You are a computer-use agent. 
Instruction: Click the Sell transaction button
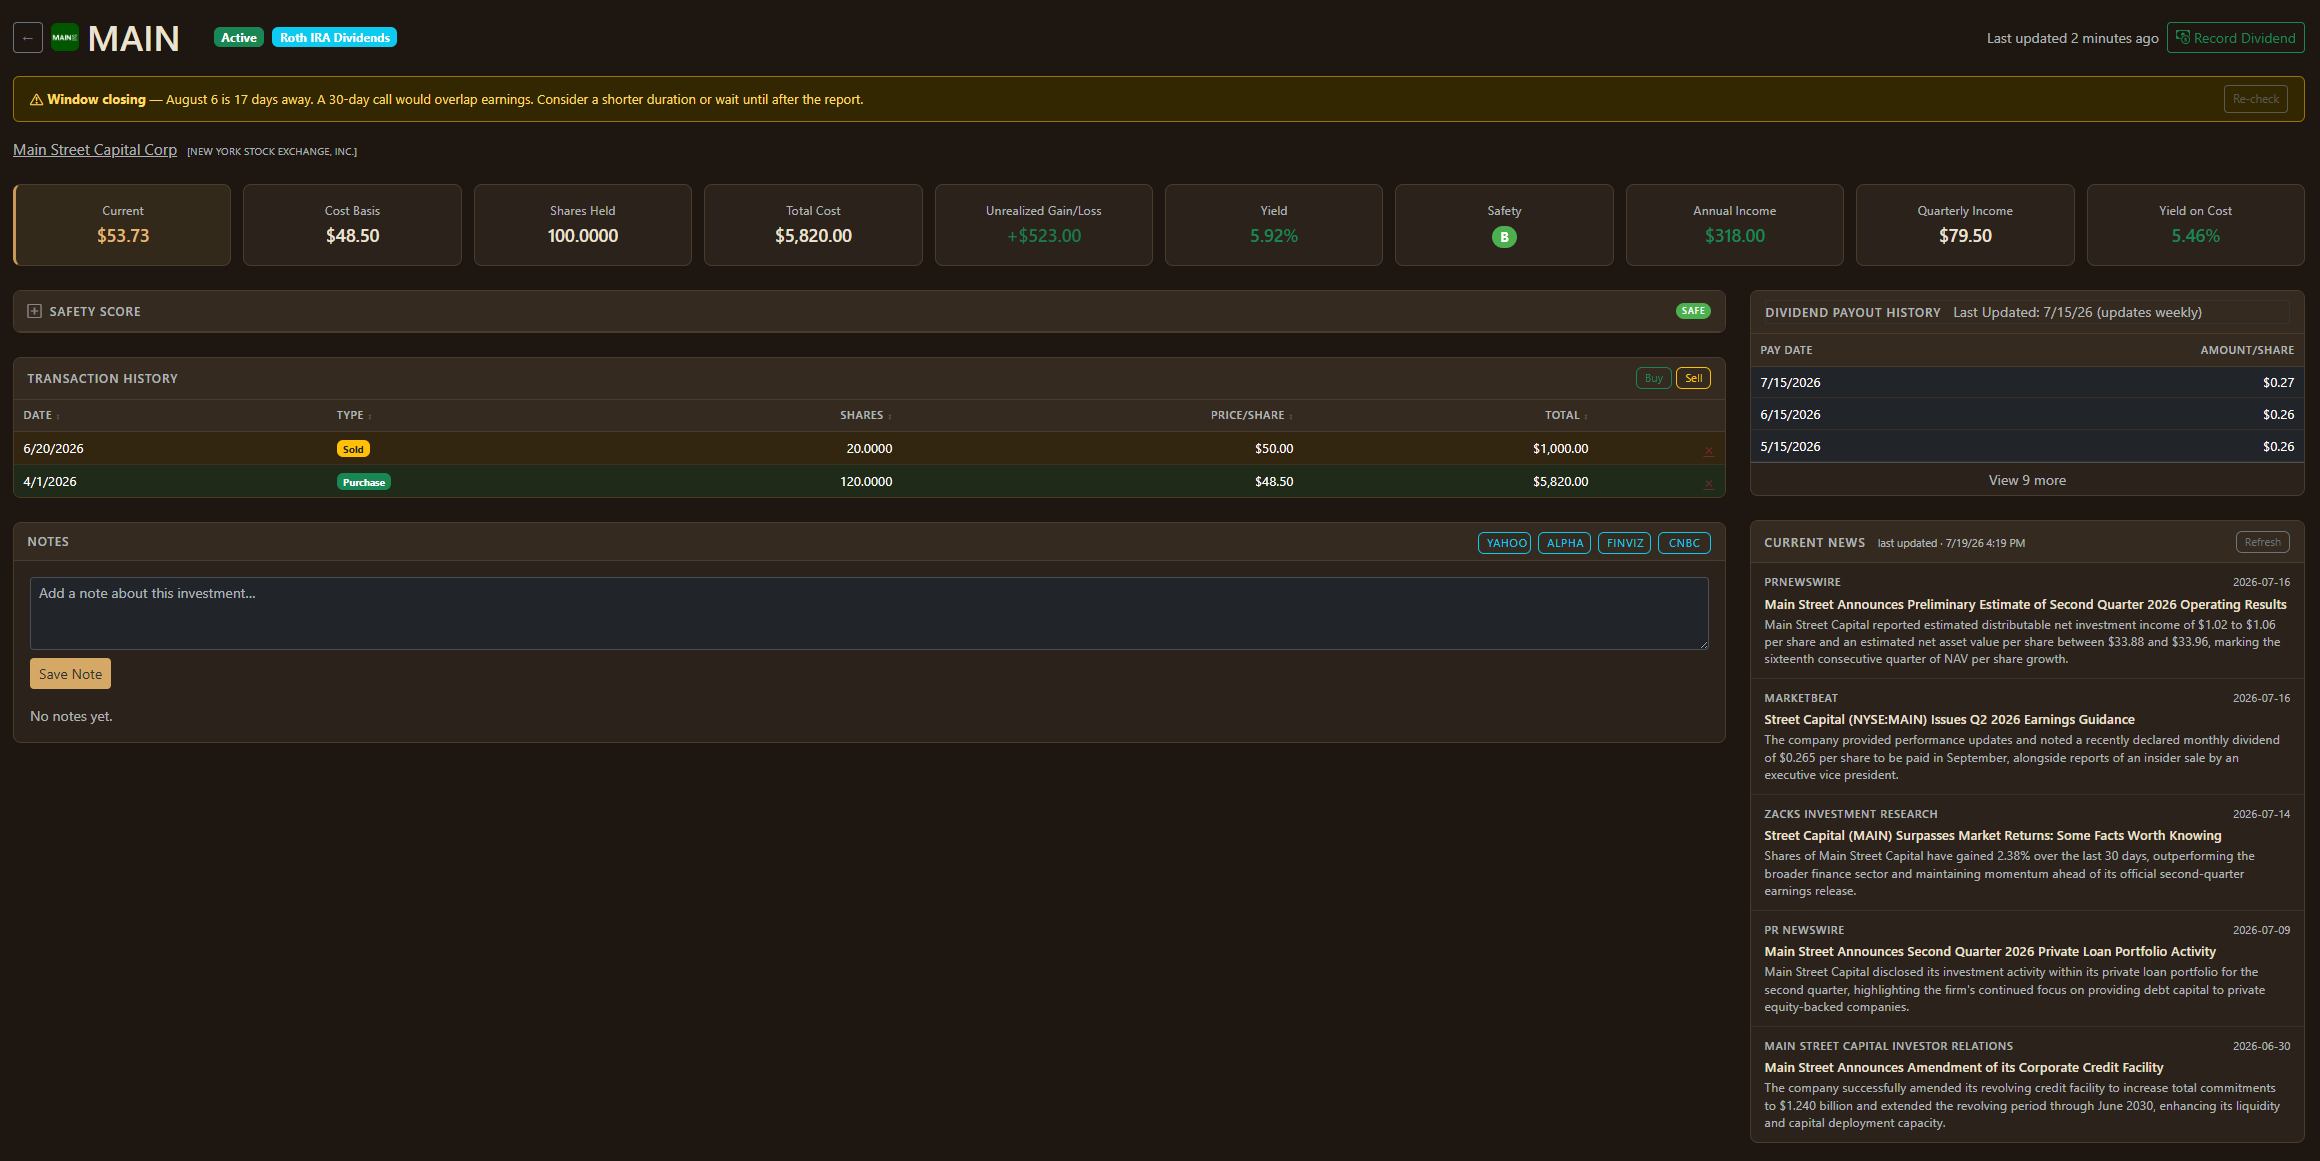1693,378
